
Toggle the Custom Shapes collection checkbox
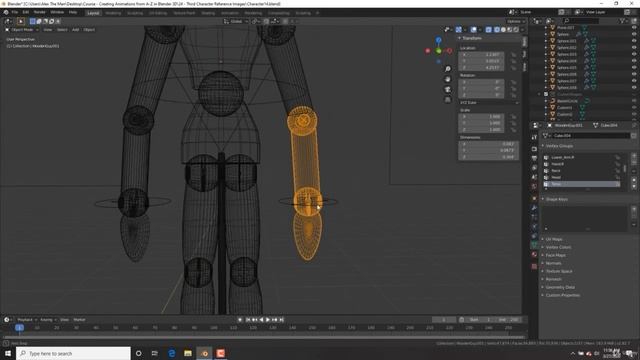tap(546, 94)
